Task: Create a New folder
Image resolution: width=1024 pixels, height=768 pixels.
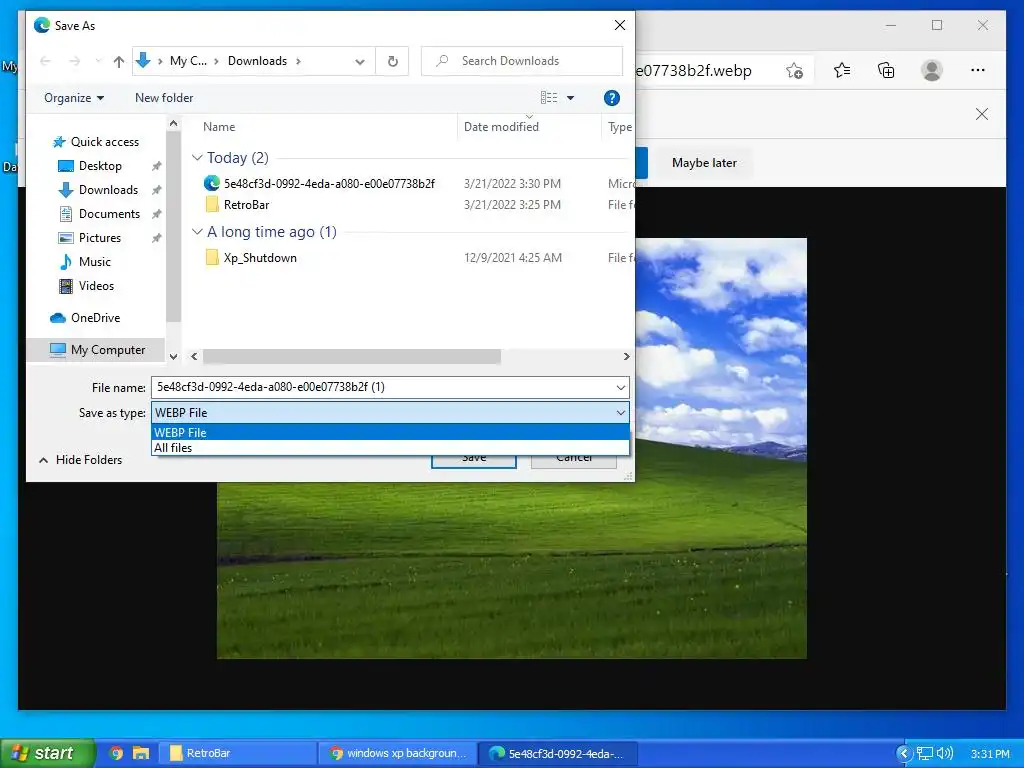Action: (x=164, y=98)
